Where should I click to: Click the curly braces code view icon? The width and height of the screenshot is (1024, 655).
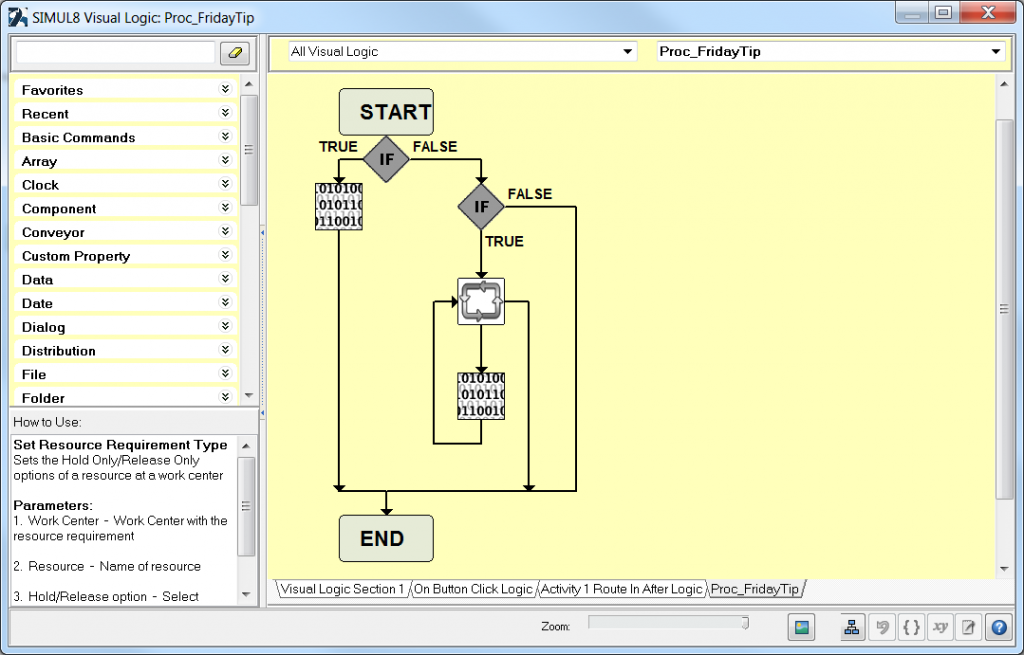pyautogui.click(x=911, y=628)
